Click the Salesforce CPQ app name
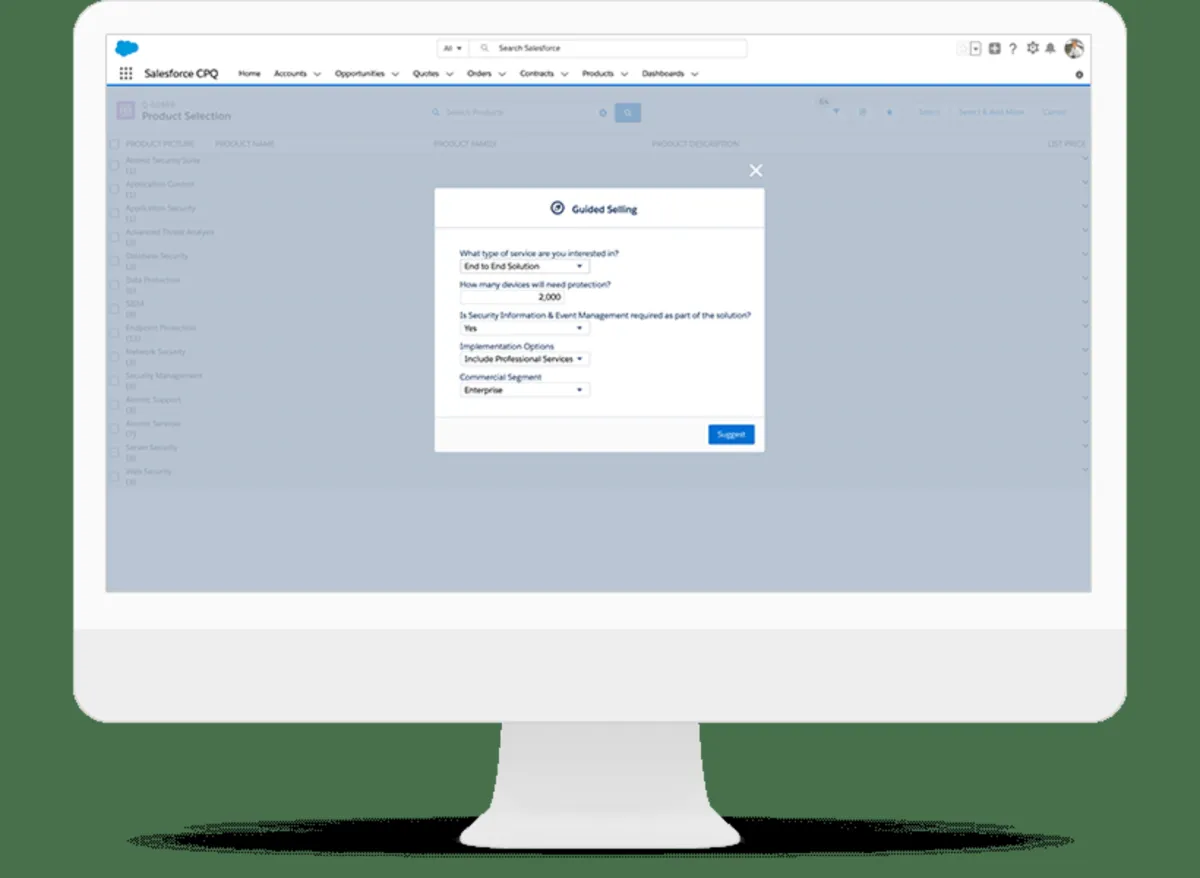The height and width of the screenshot is (878, 1200). (181, 74)
